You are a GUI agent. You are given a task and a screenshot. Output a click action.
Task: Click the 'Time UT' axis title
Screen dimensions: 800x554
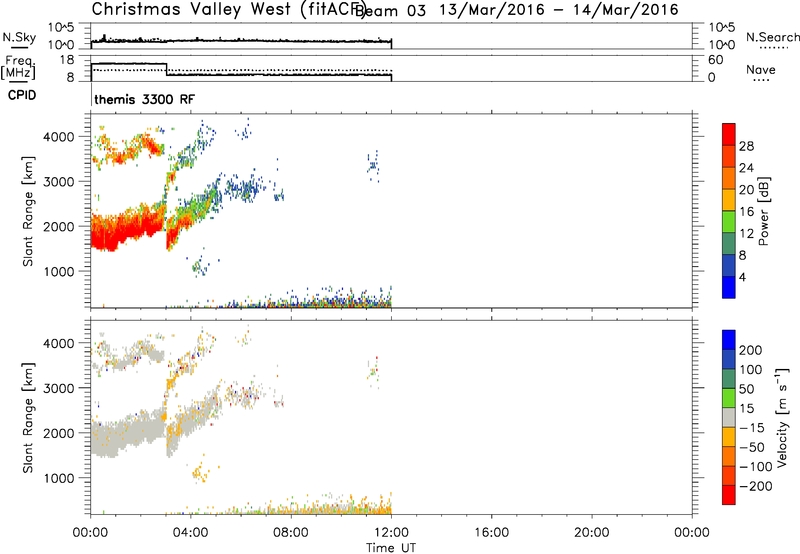(391, 547)
